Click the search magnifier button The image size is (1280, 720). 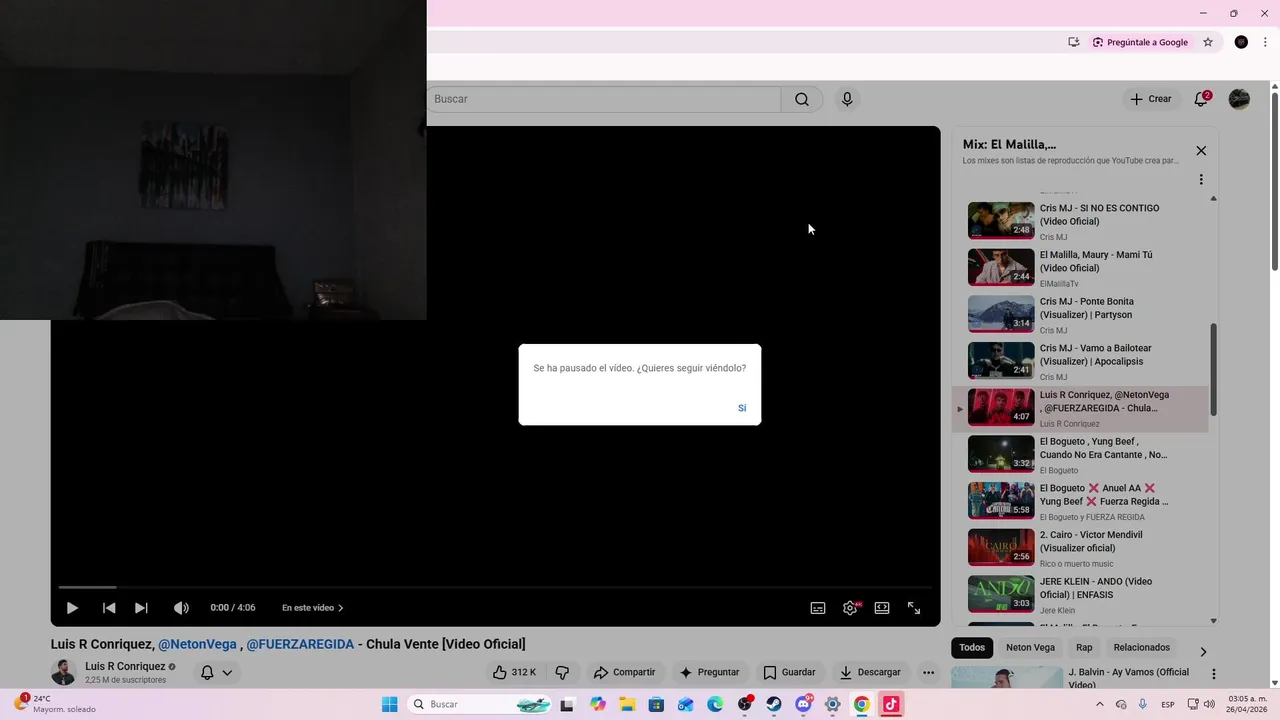[802, 99]
